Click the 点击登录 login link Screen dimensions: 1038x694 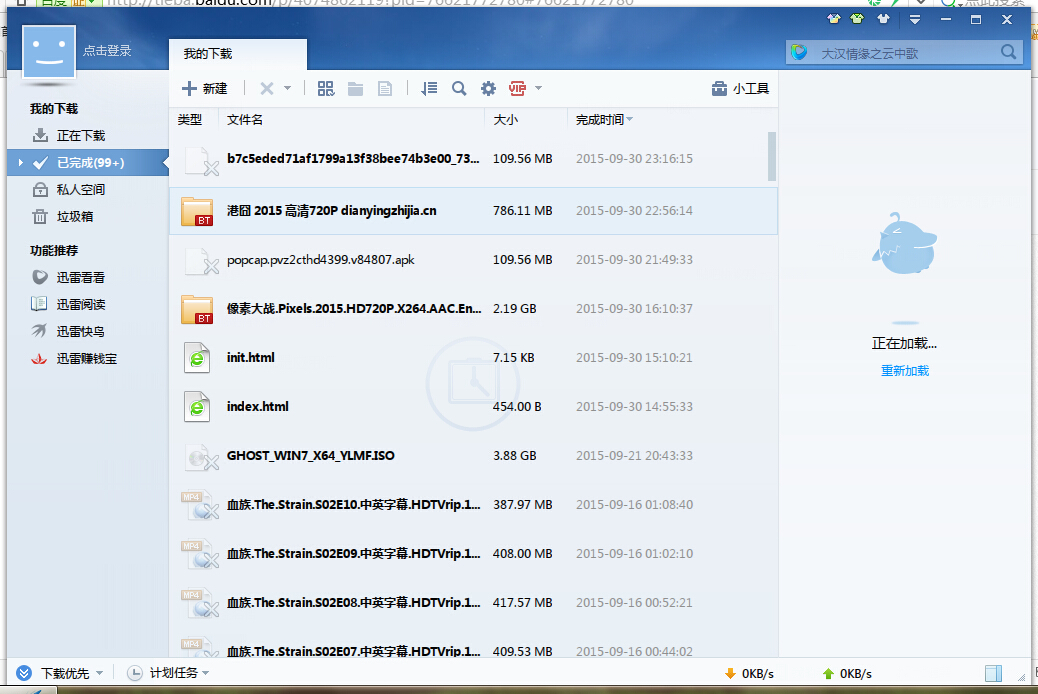point(107,51)
